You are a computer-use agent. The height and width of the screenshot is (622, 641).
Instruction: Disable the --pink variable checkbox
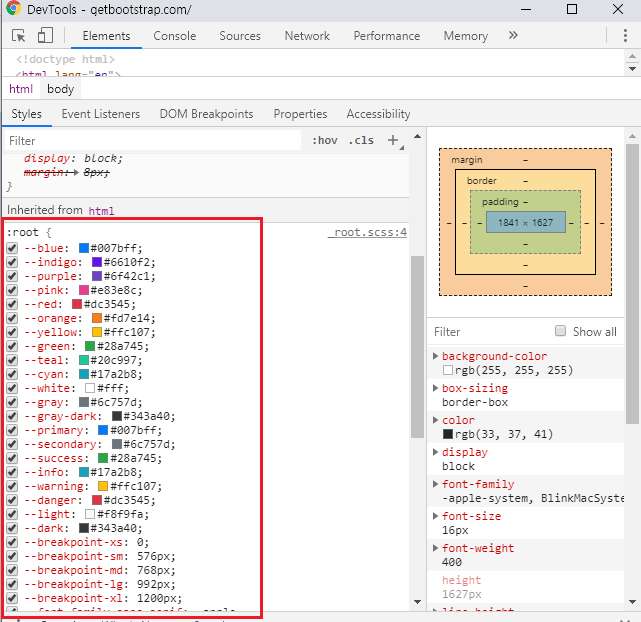[12, 290]
